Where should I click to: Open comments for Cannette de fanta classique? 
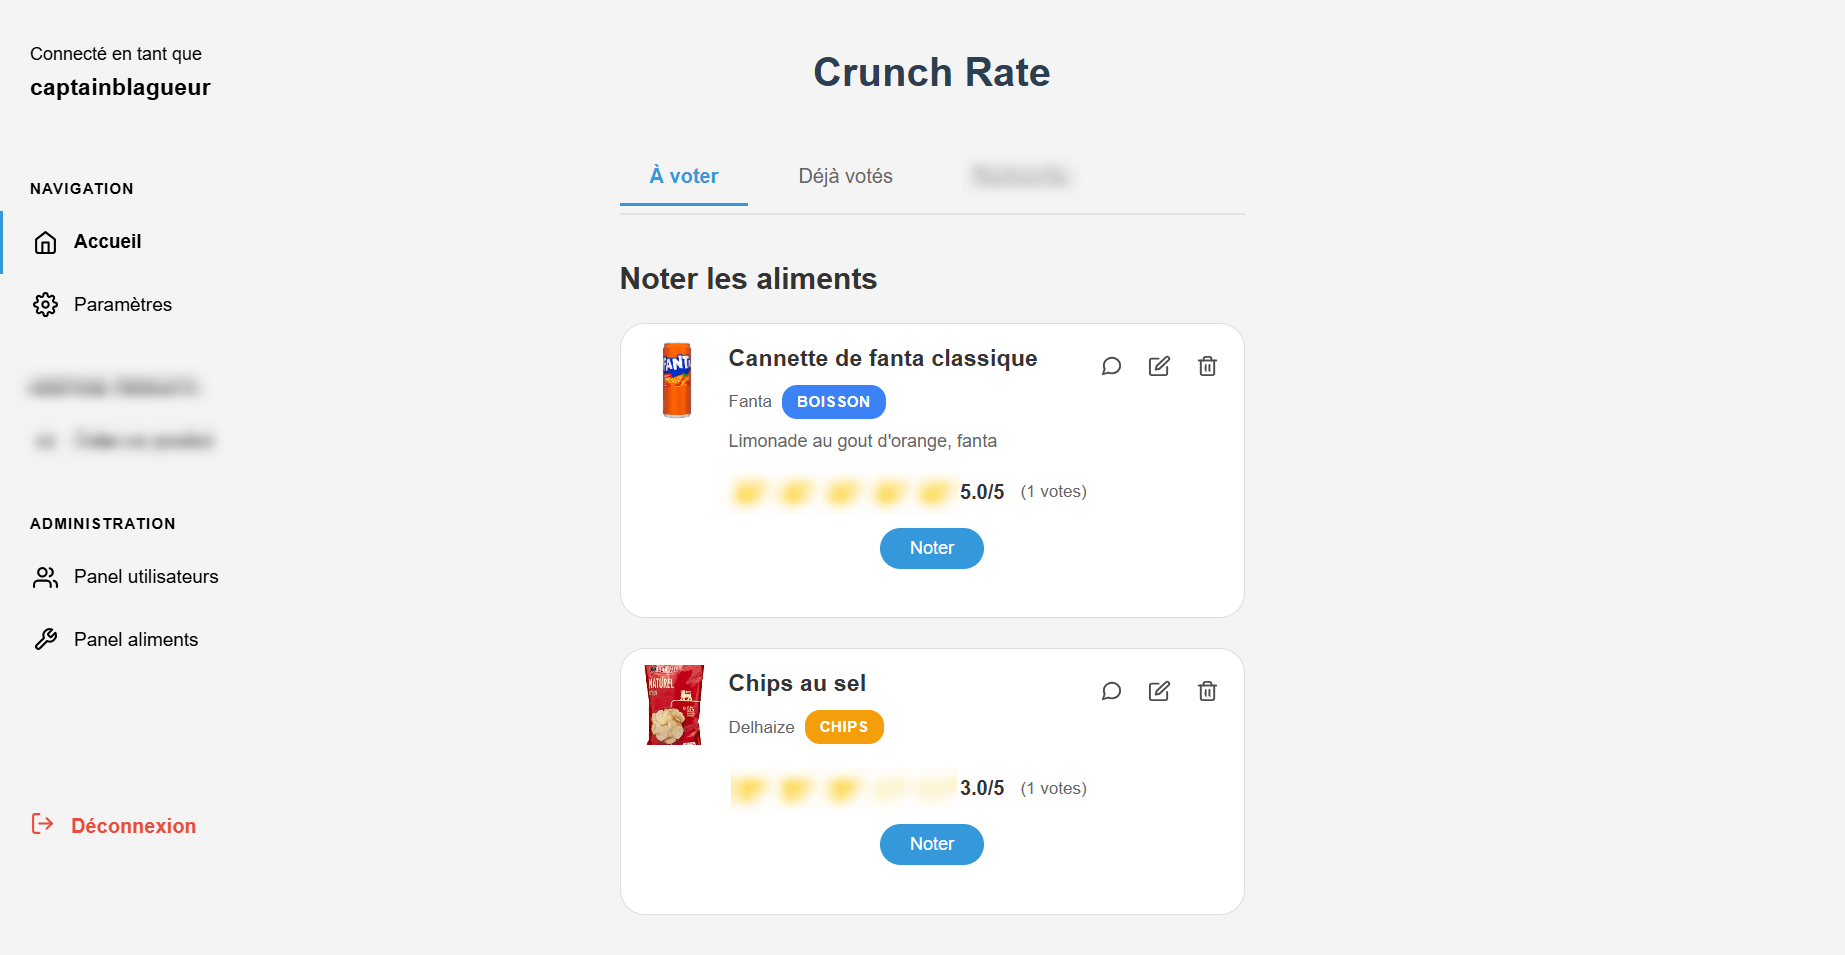point(1111,366)
